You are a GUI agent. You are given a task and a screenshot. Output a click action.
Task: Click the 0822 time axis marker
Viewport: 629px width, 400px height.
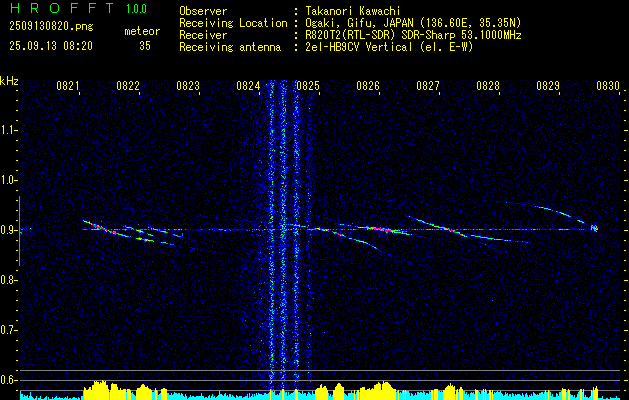[128, 85]
